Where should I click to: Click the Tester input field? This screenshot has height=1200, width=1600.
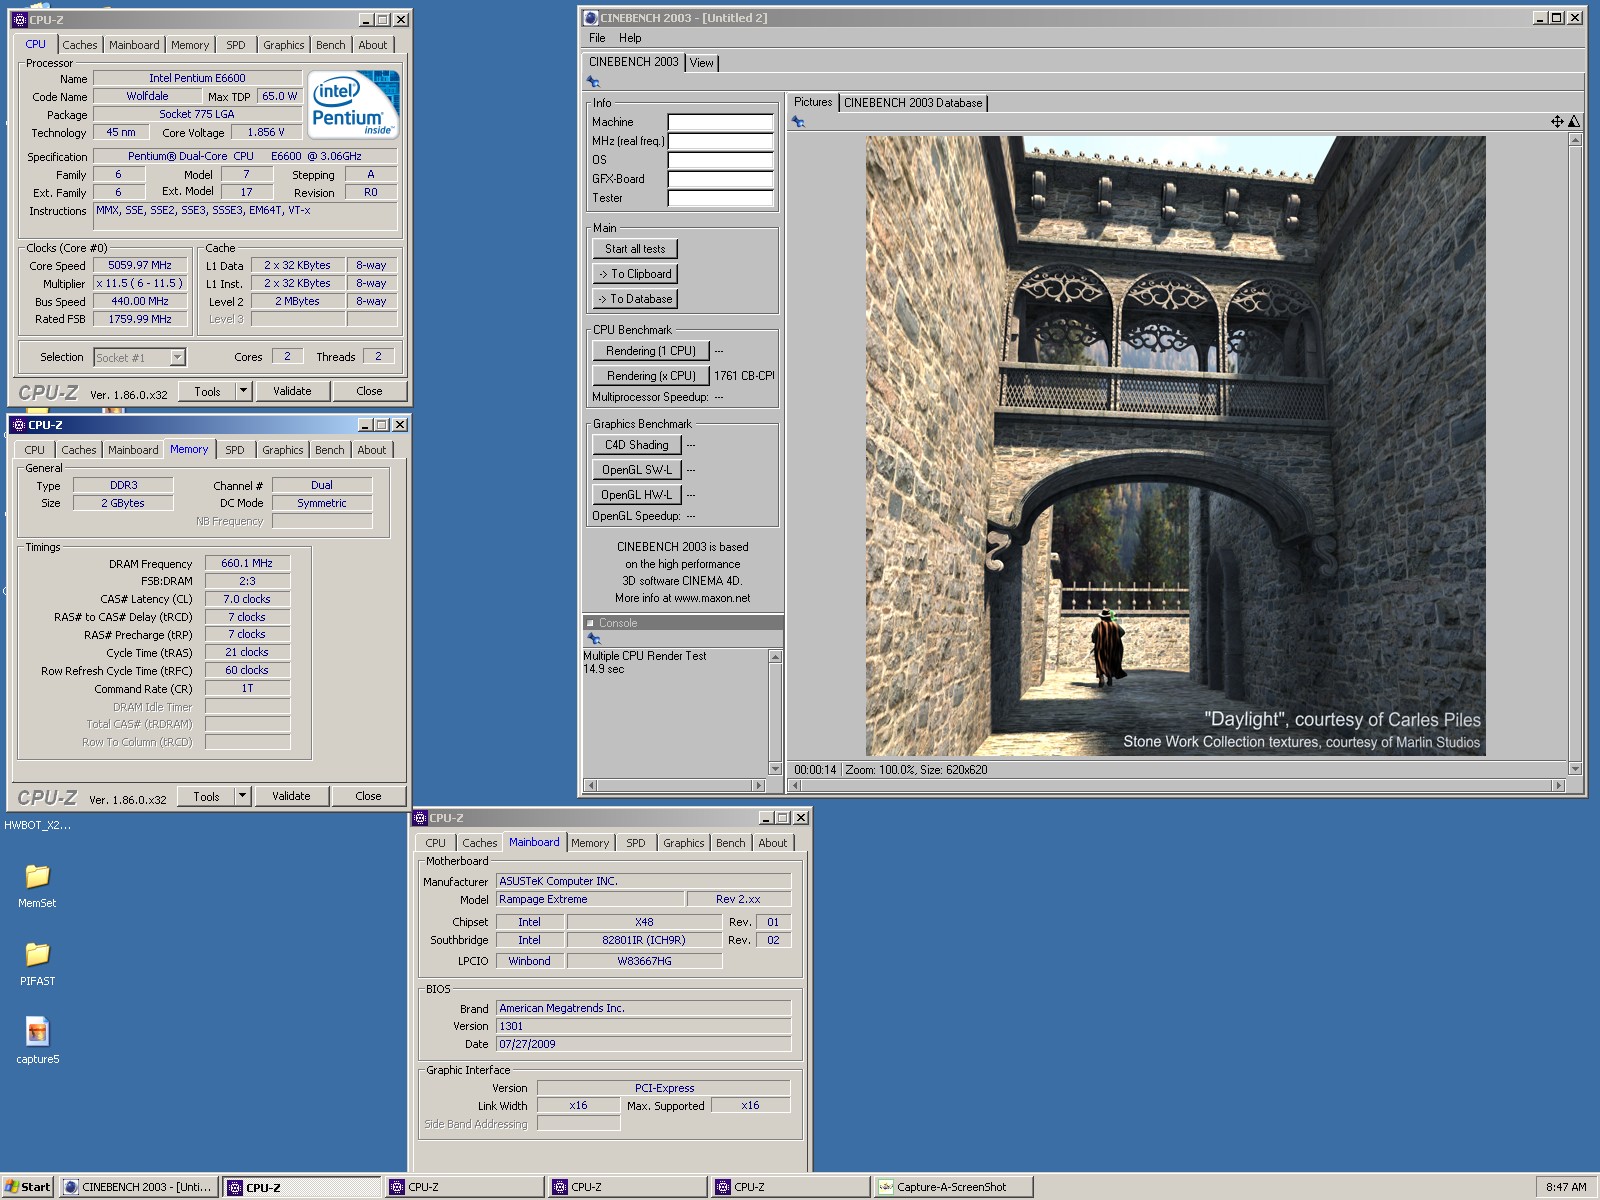(x=721, y=198)
